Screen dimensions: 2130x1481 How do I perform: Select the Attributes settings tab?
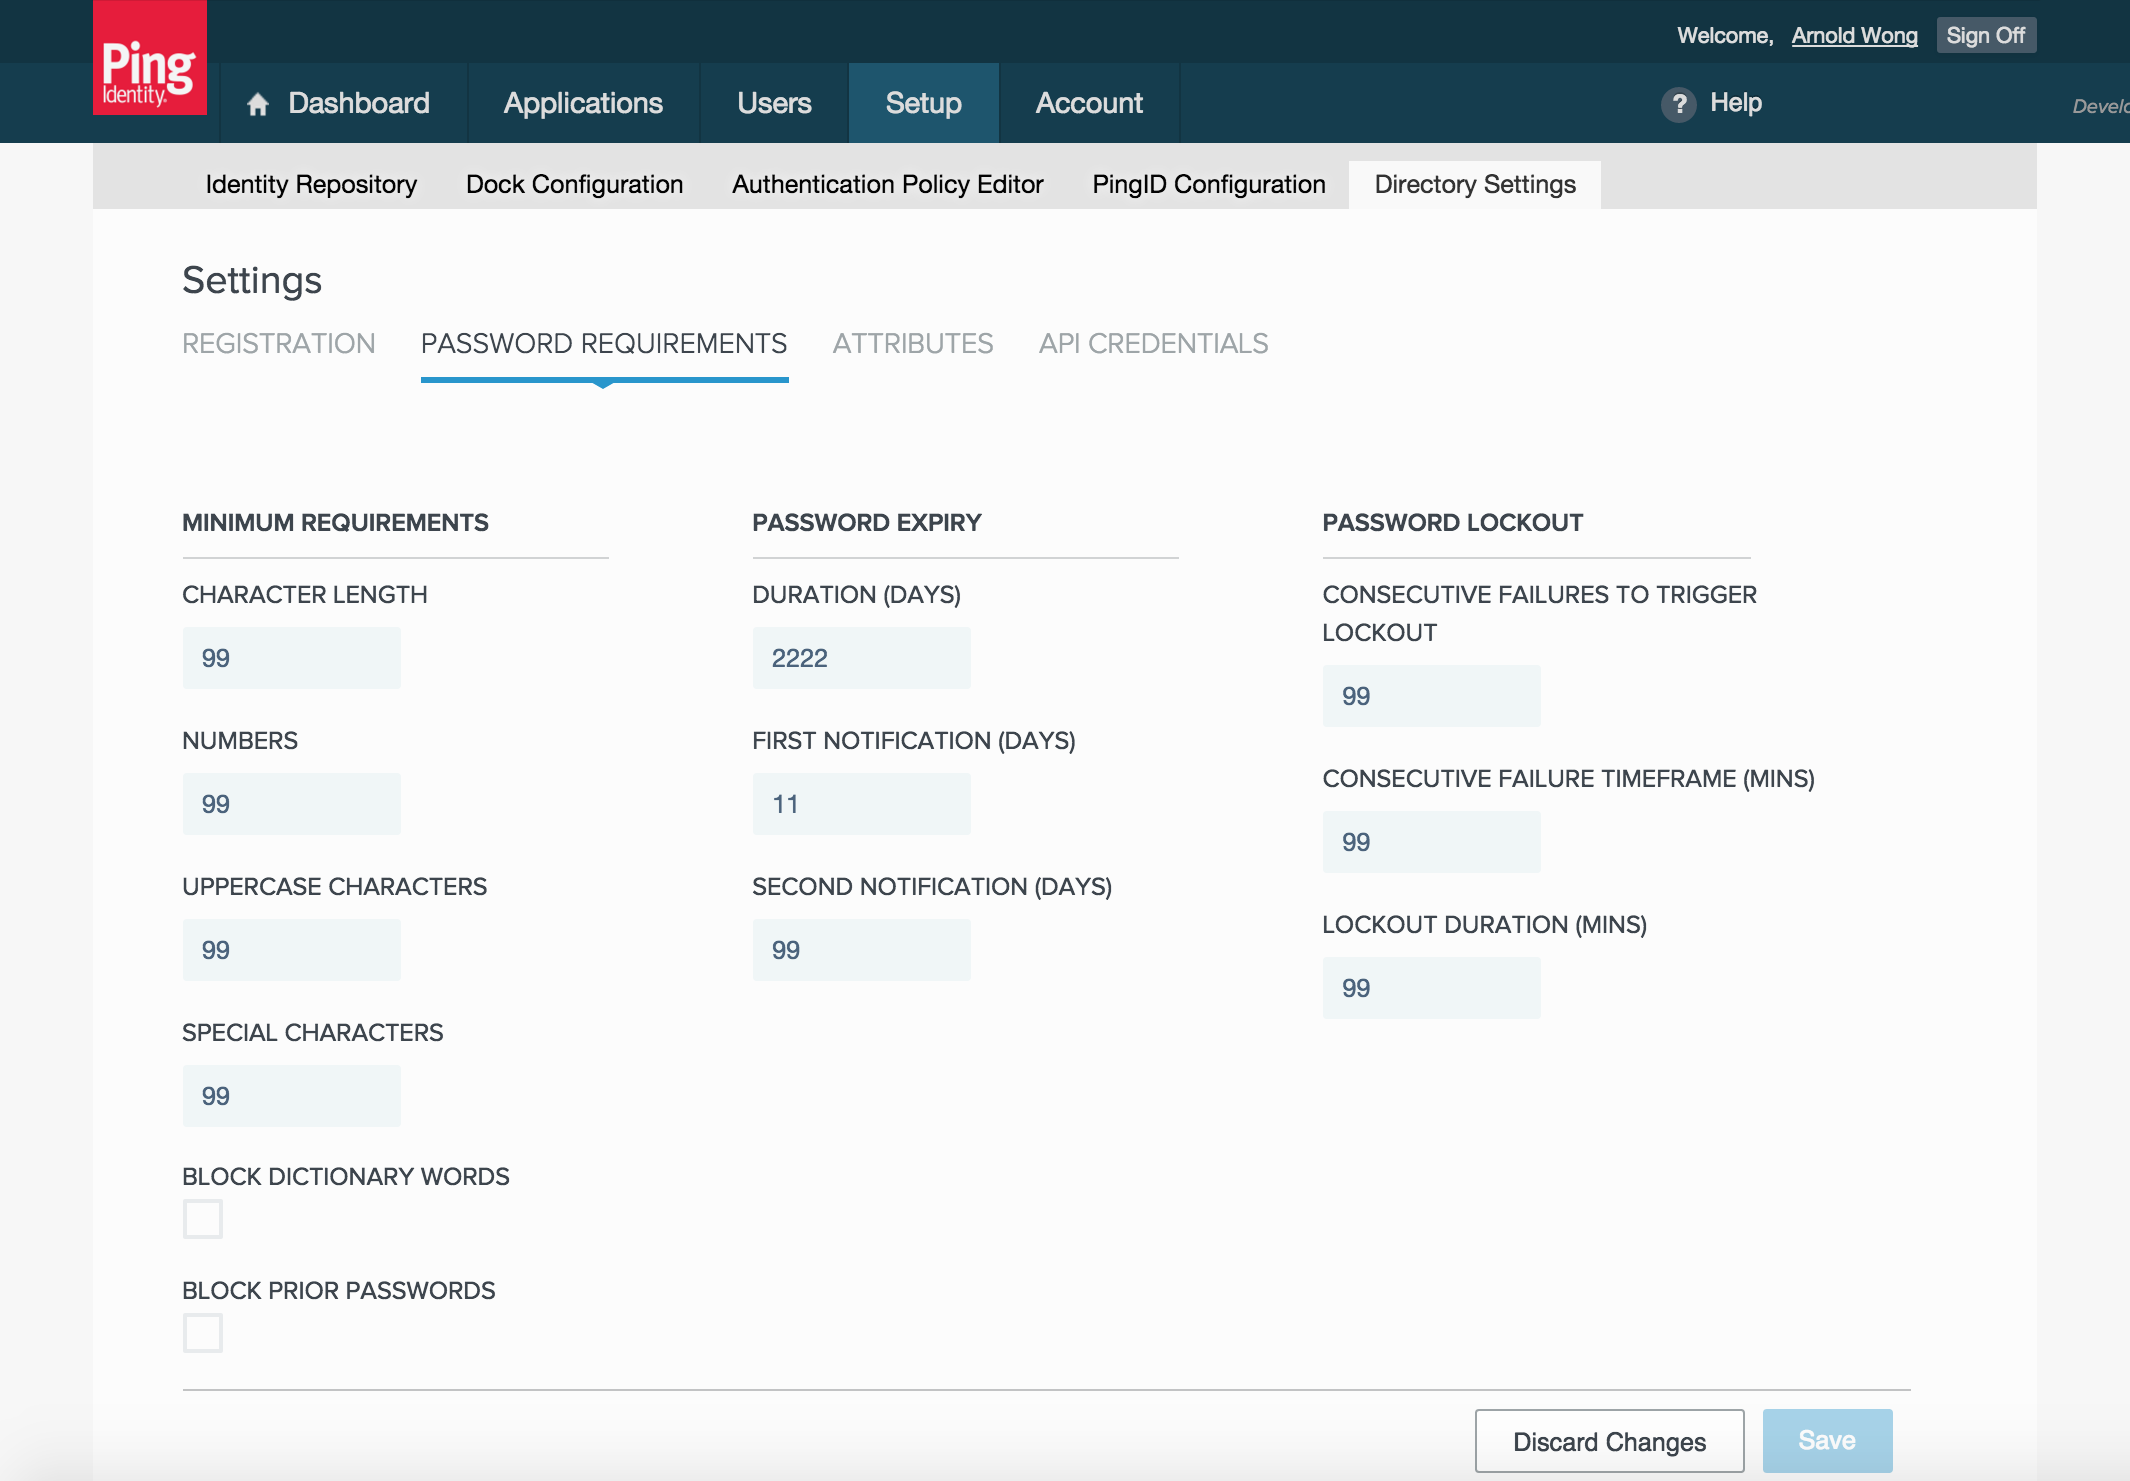[912, 343]
